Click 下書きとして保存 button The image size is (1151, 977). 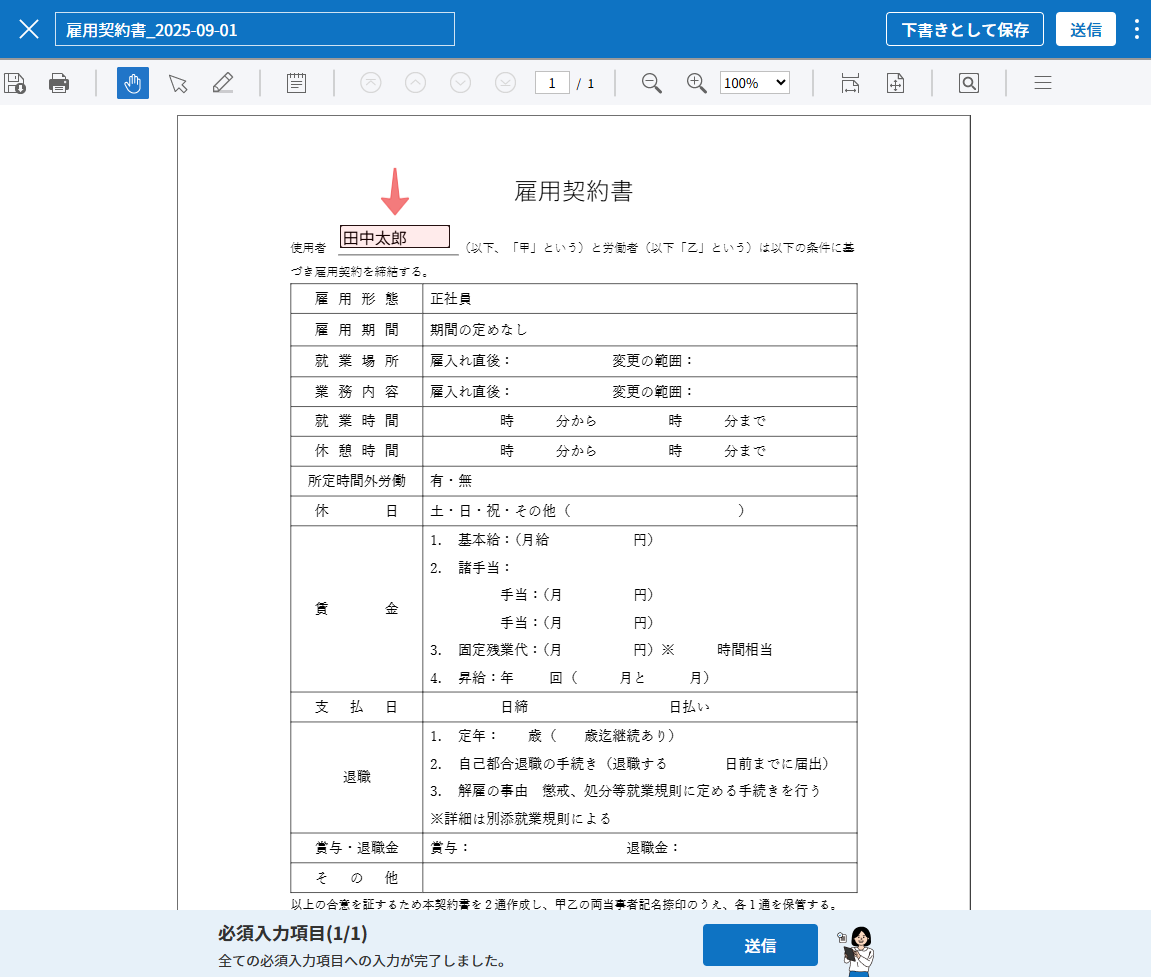tap(964, 29)
